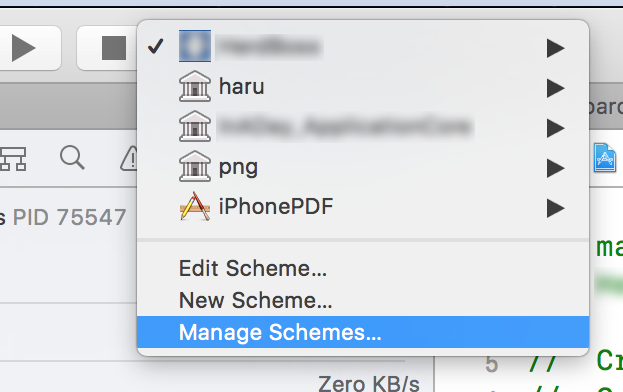Image resolution: width=623 pixels, height=392 pixels.
Task: Expand the haru scheme submenu arrow
Action: (x=555, y=88)
